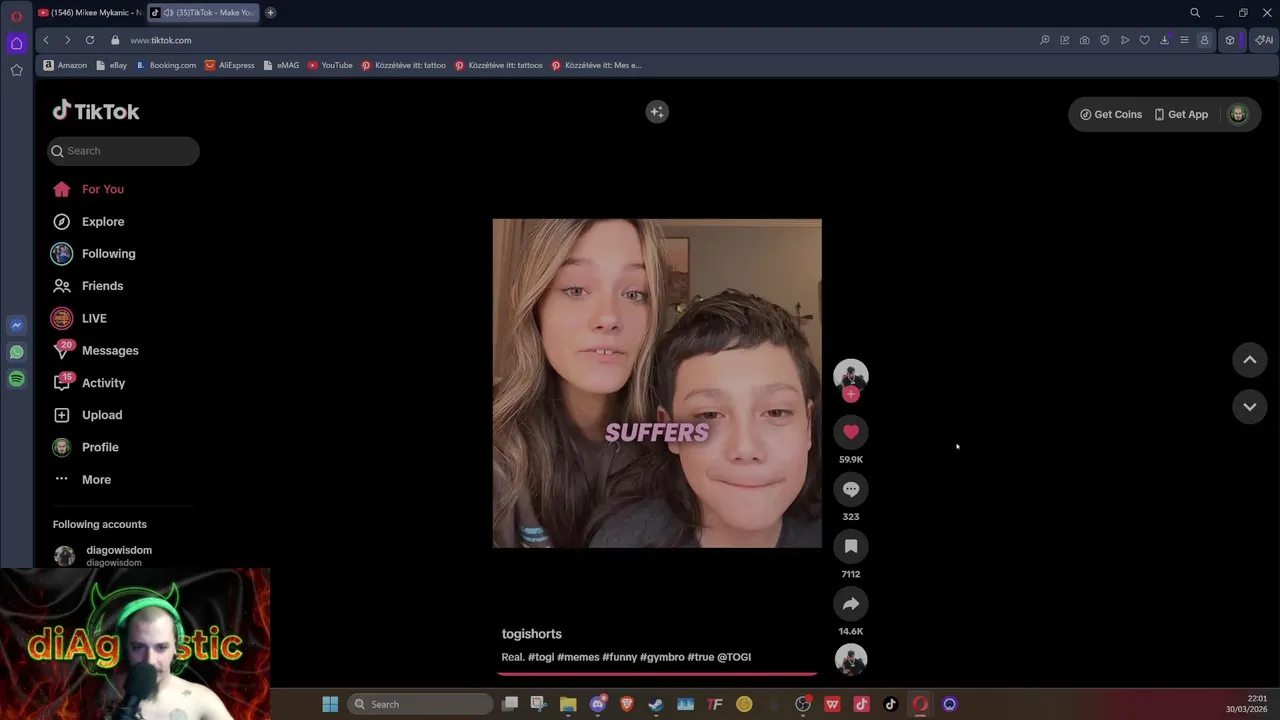Reload the page in browser toolbar
Screen dimensions: 1280x720
[90, 40]
